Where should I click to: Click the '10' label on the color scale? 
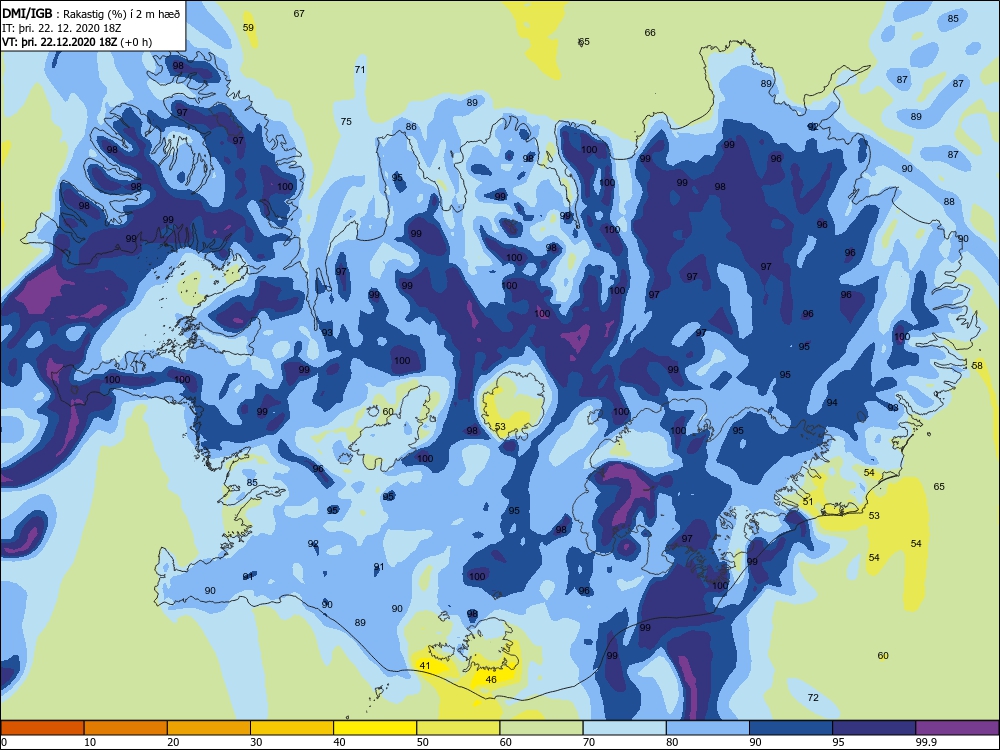[x=90, y=742]
